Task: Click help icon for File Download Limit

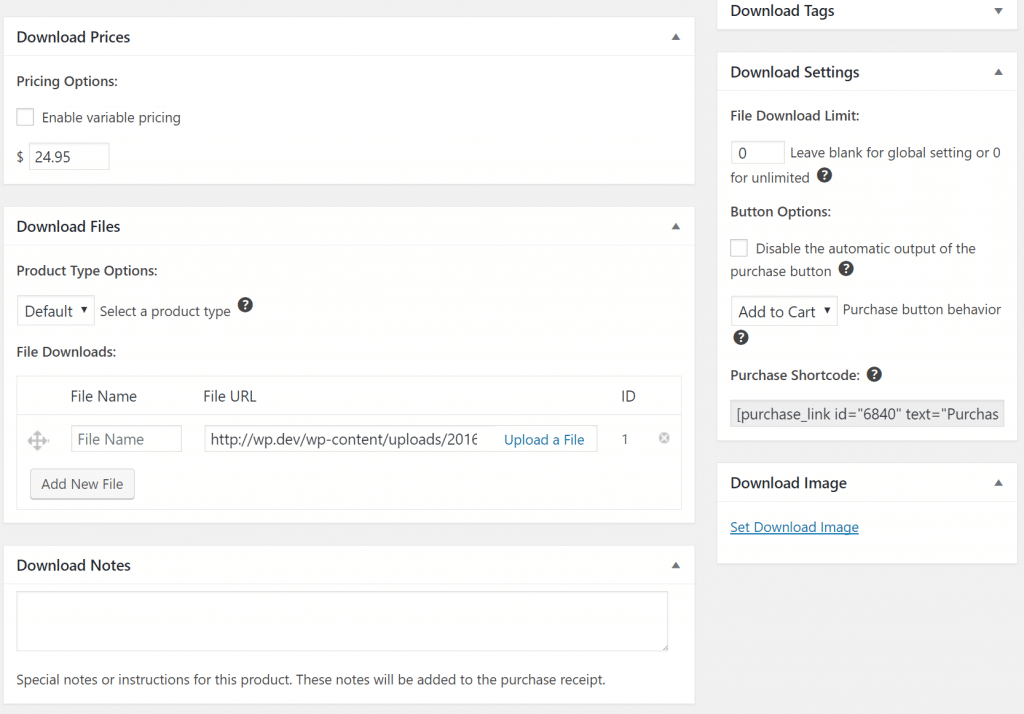Action: [x=824, y=175]
